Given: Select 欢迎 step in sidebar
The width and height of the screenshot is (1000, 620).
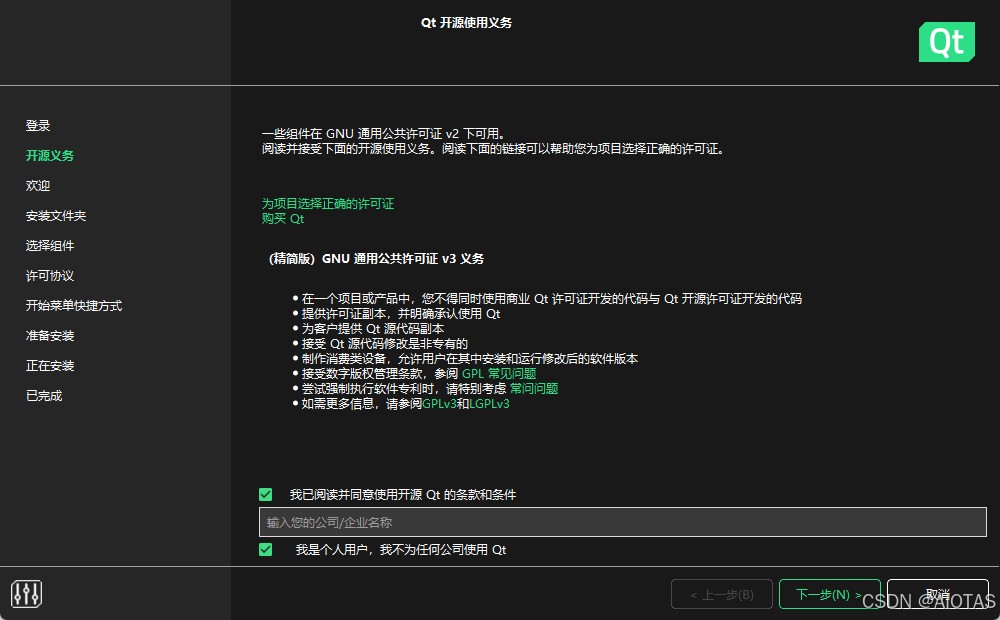Looking at the screenshot, I should (x=38, y=186).
